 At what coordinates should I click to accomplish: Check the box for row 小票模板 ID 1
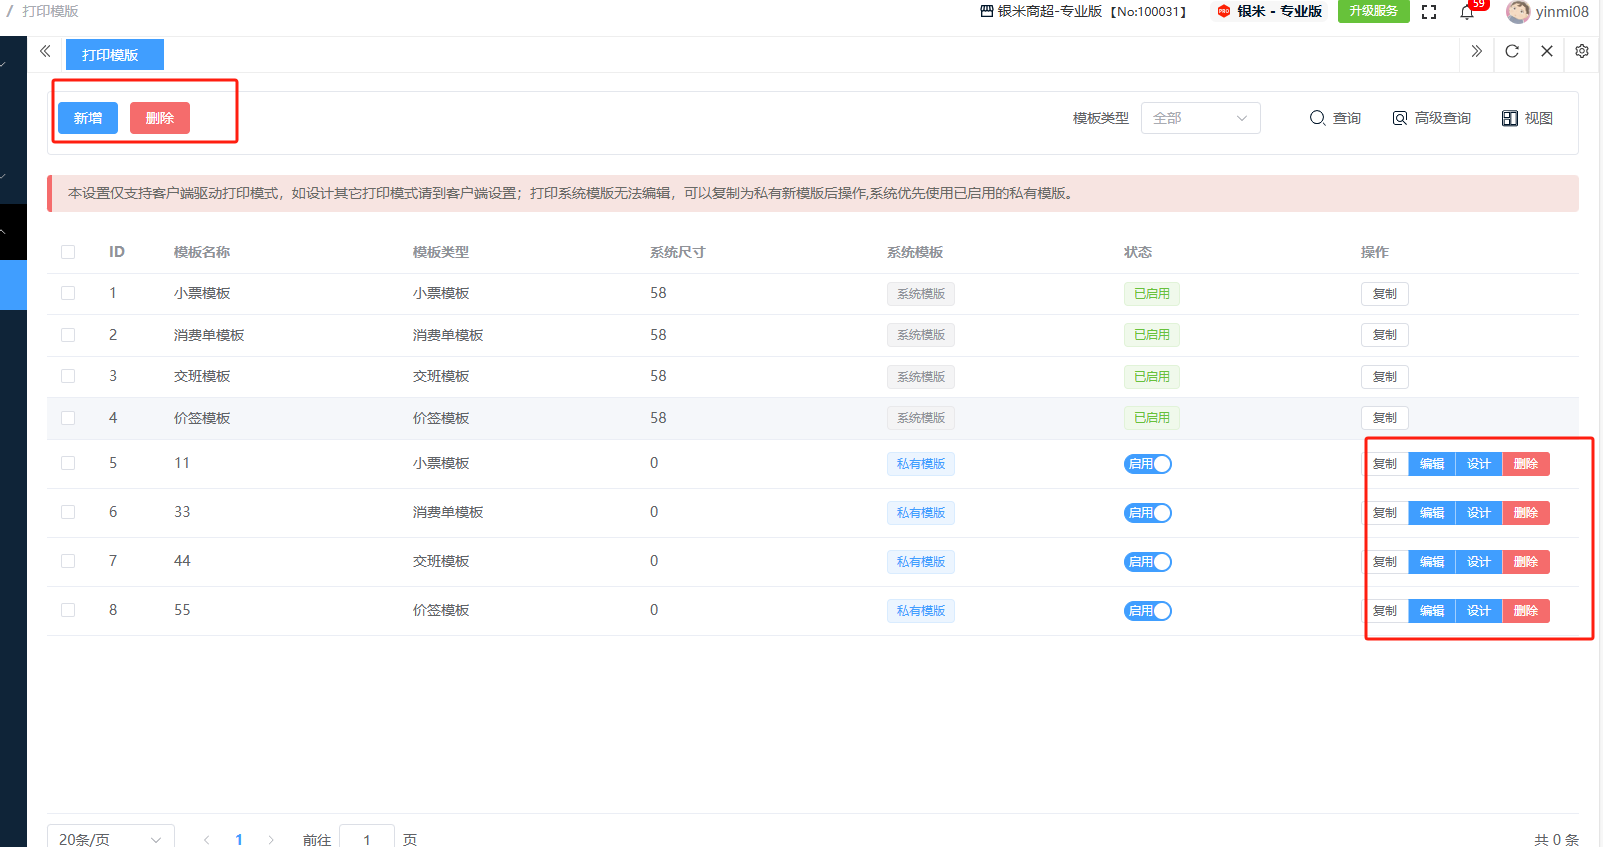tap(68, 293)
